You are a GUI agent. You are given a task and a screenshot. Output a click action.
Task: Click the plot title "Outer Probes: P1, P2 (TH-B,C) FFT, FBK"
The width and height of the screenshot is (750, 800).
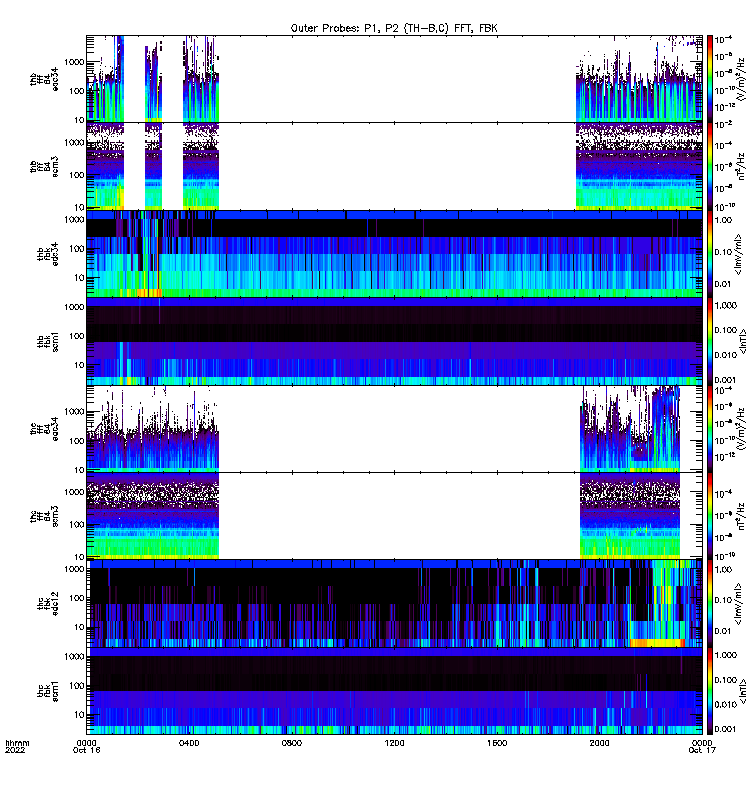[394, 28]
